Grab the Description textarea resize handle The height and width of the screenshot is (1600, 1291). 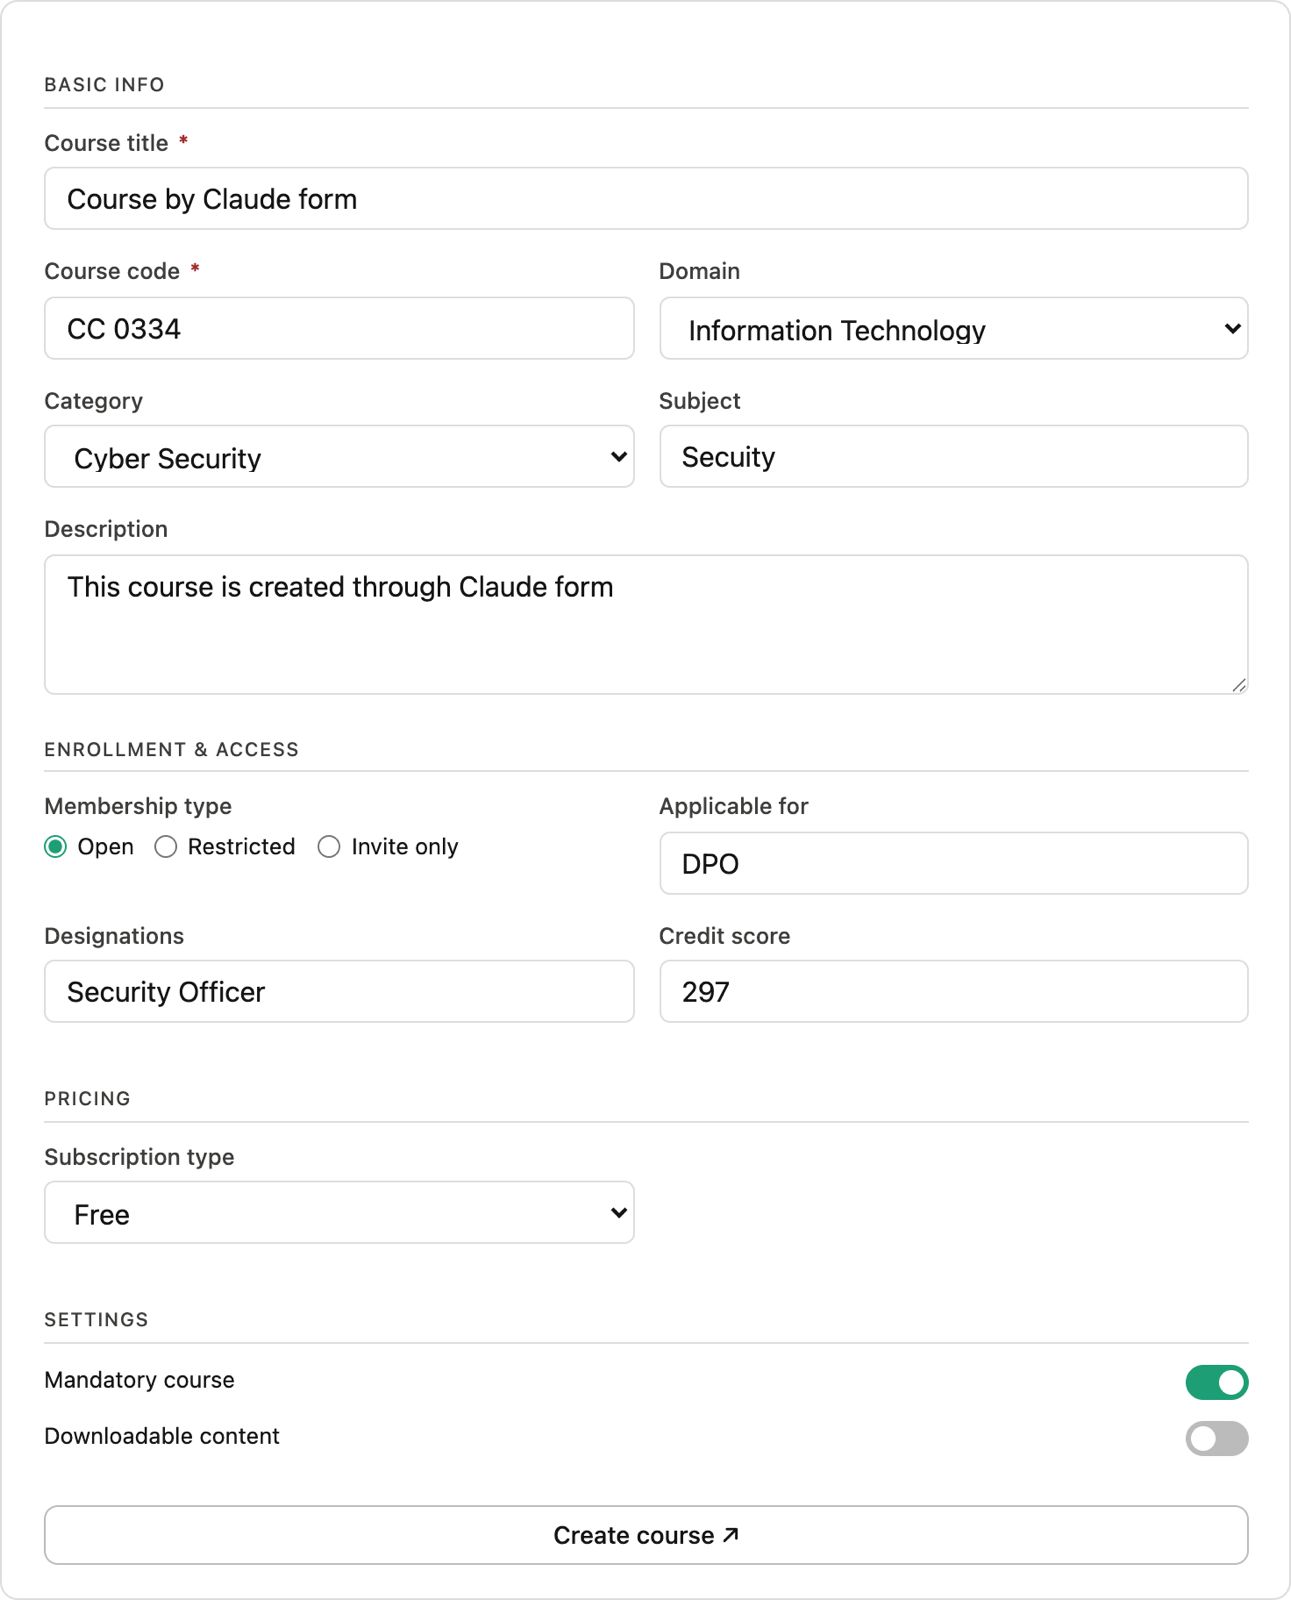pyautogui.click(x=1239, y=685)
